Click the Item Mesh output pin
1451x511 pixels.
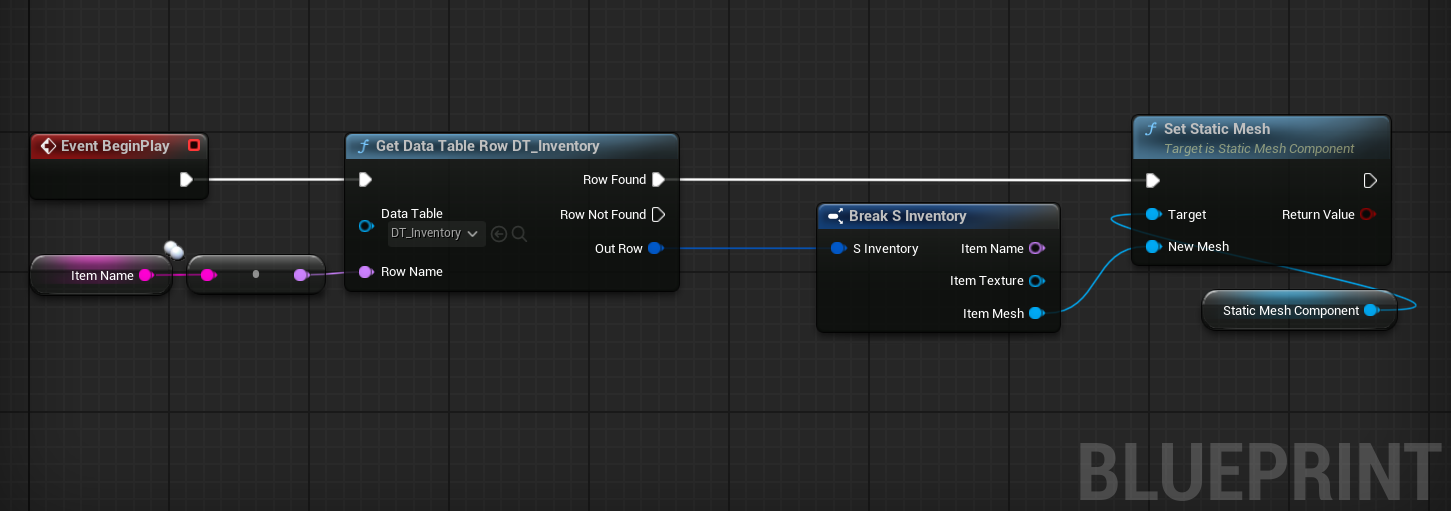click(x=1036, y=313)
